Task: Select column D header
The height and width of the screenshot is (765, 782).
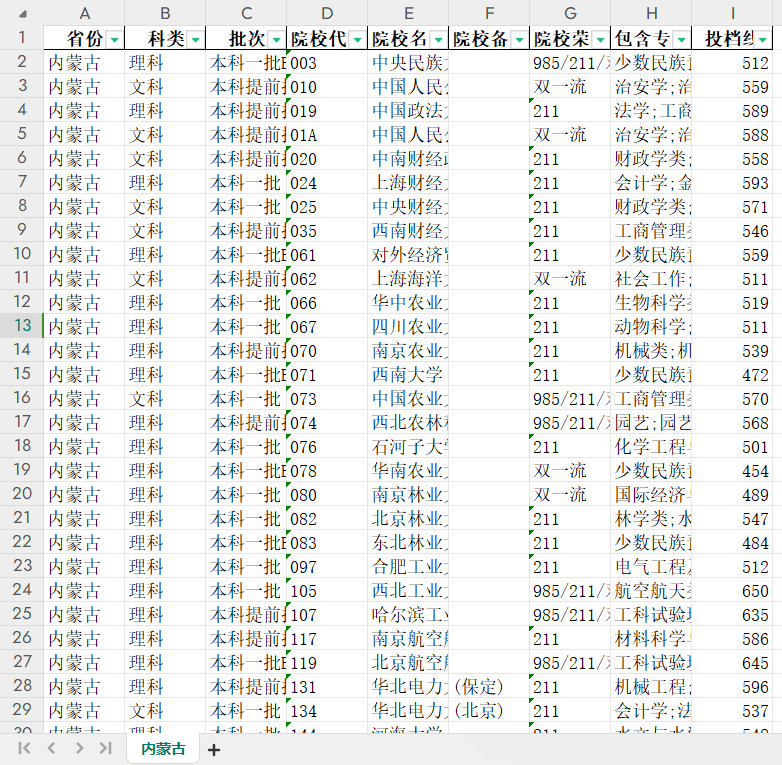Action: point(327,13)
